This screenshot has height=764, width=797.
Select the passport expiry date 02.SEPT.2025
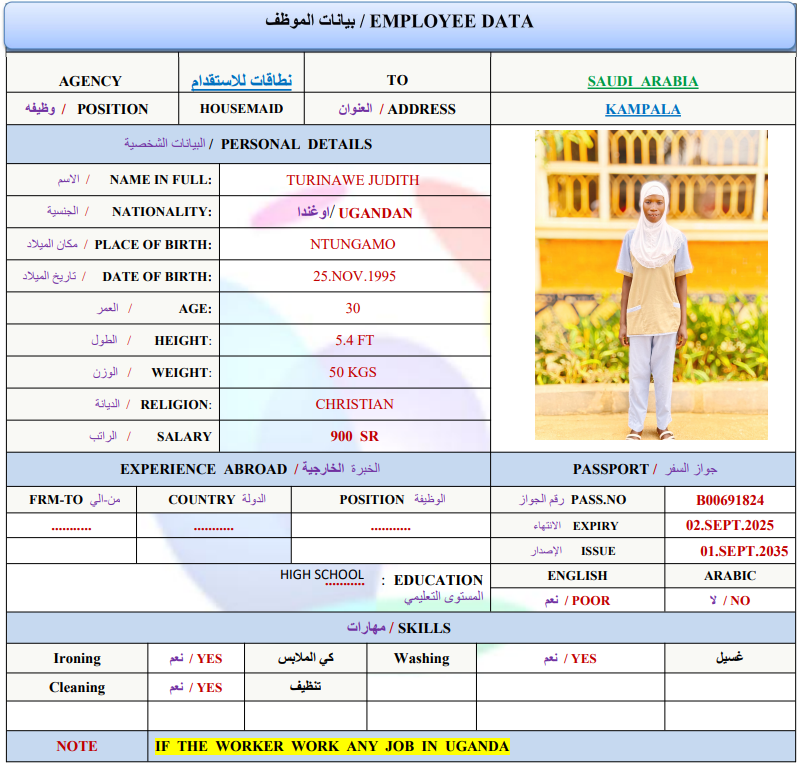coord(729,525)
